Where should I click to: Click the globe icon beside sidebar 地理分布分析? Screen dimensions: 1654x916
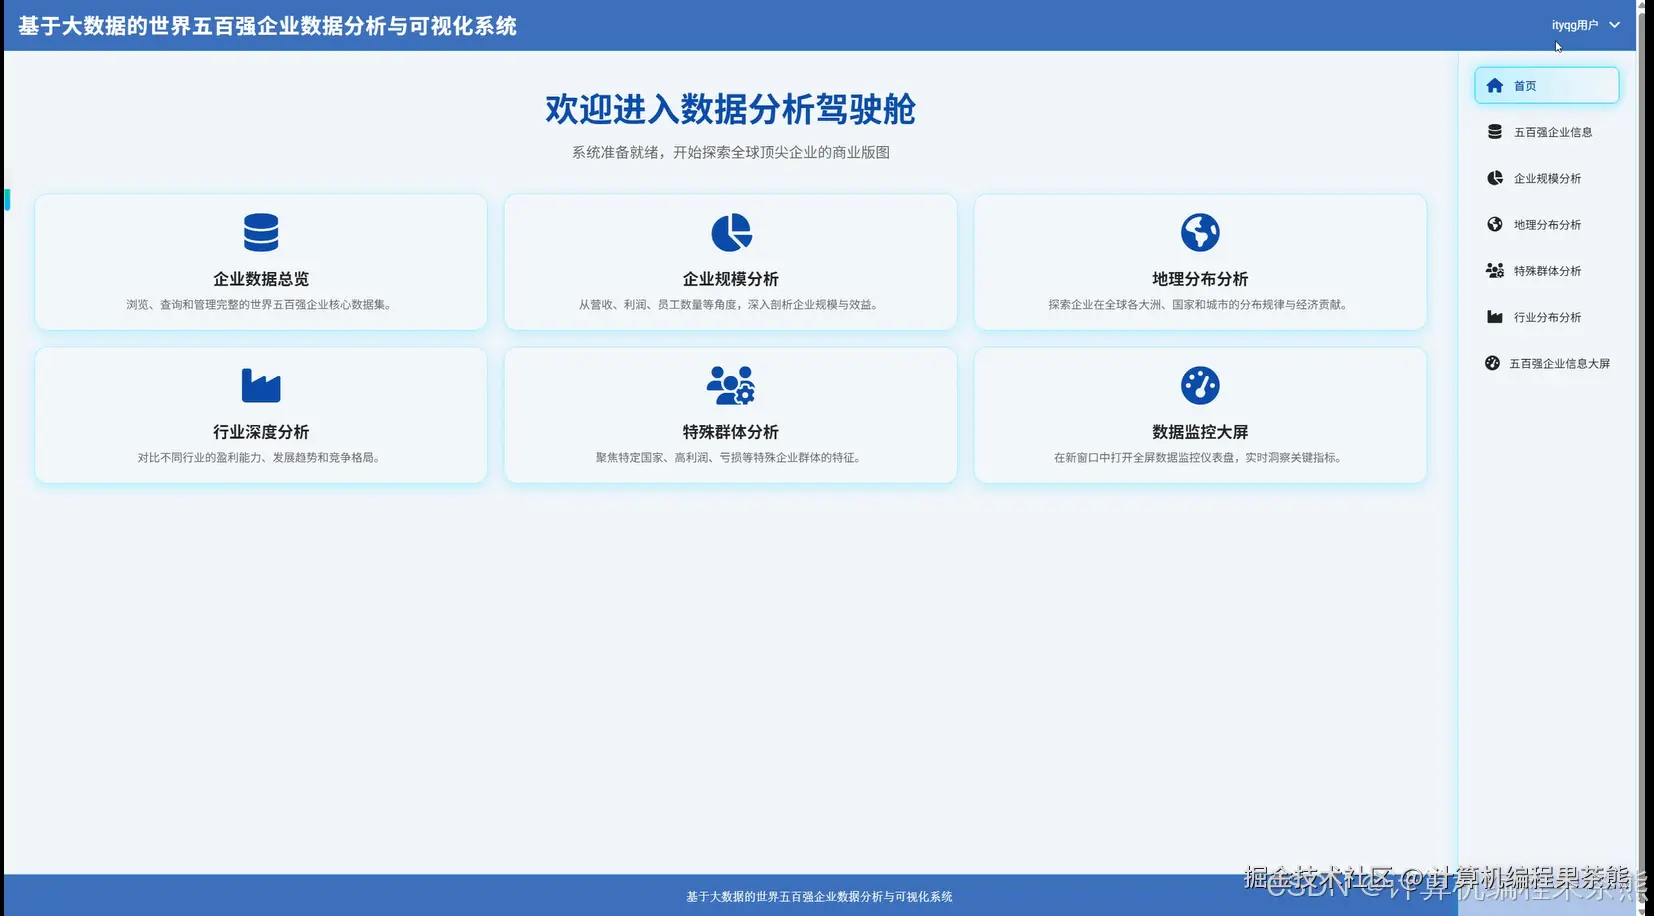(x=1495, y=224)
